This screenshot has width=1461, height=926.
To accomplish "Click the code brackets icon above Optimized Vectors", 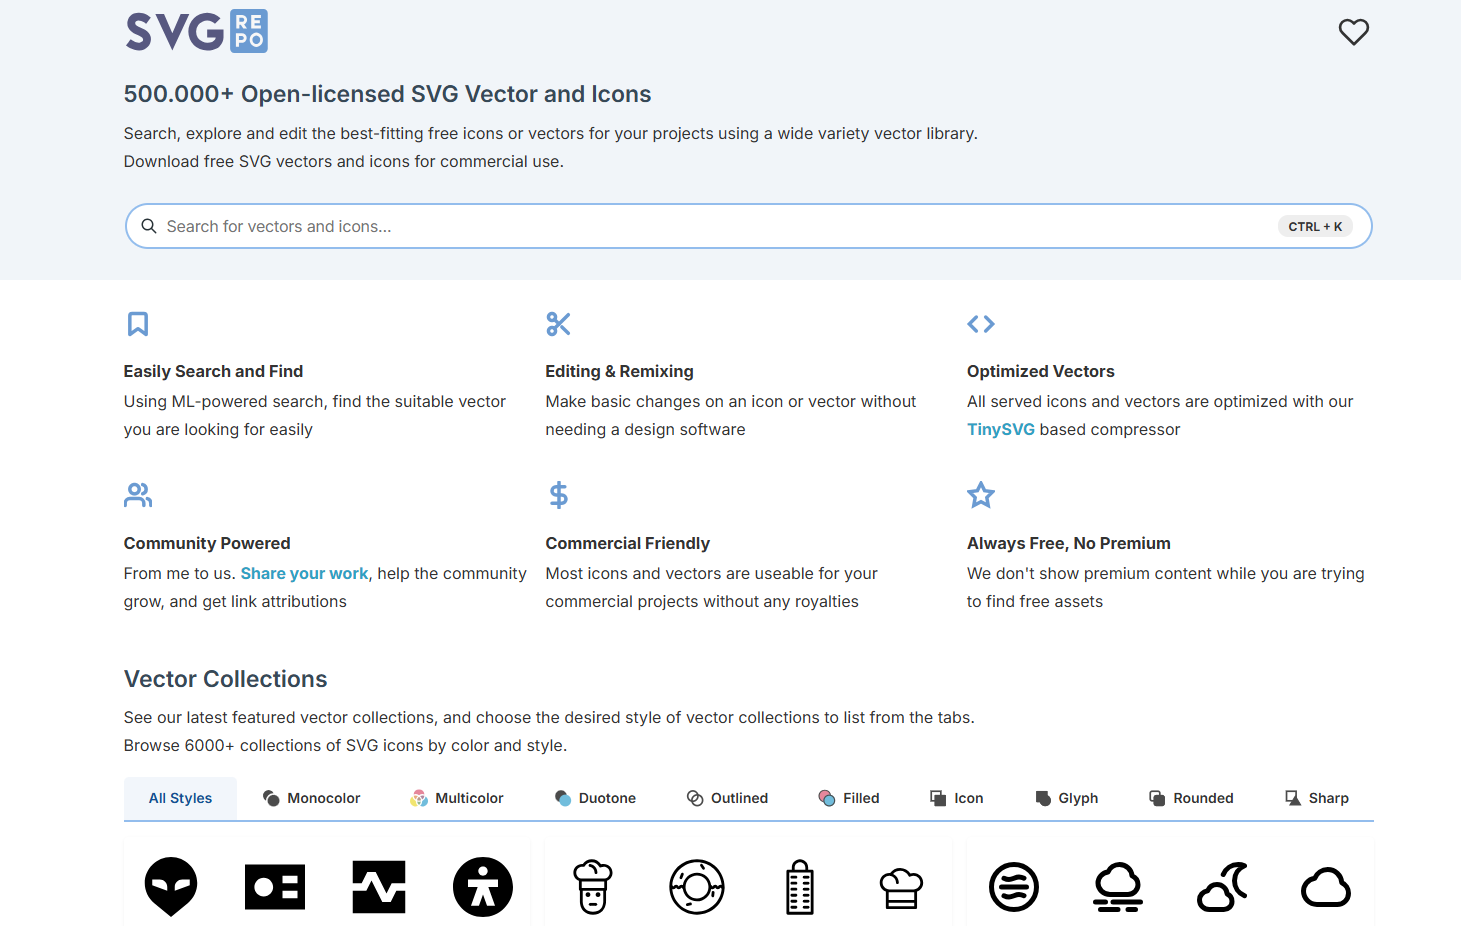I will point(980,324).
